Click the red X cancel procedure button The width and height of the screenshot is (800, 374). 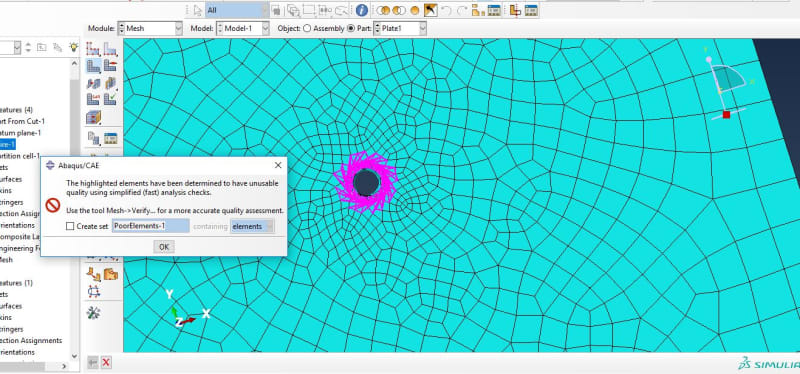click(x=106, y=362)
